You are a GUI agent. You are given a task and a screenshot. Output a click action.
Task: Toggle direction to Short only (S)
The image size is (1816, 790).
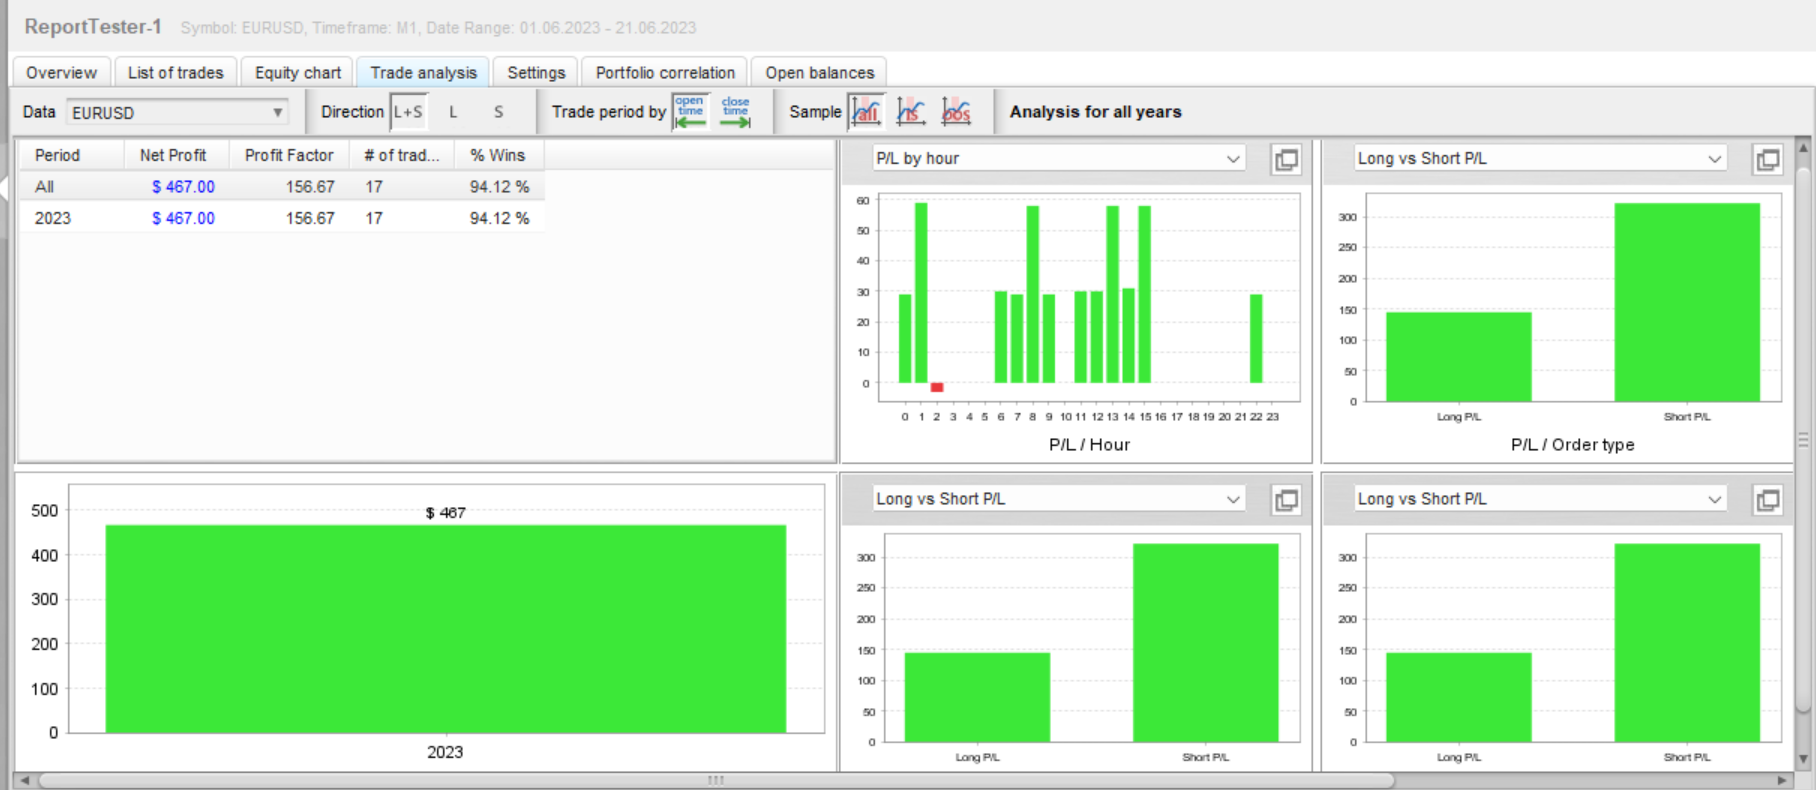click(498, 112)
